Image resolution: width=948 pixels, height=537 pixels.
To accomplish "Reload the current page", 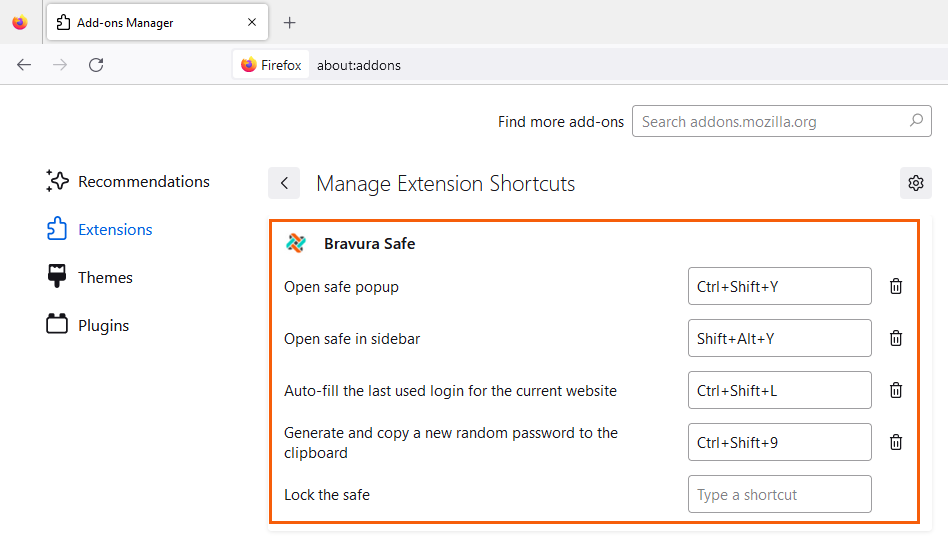I will click(x=96, y=65).
